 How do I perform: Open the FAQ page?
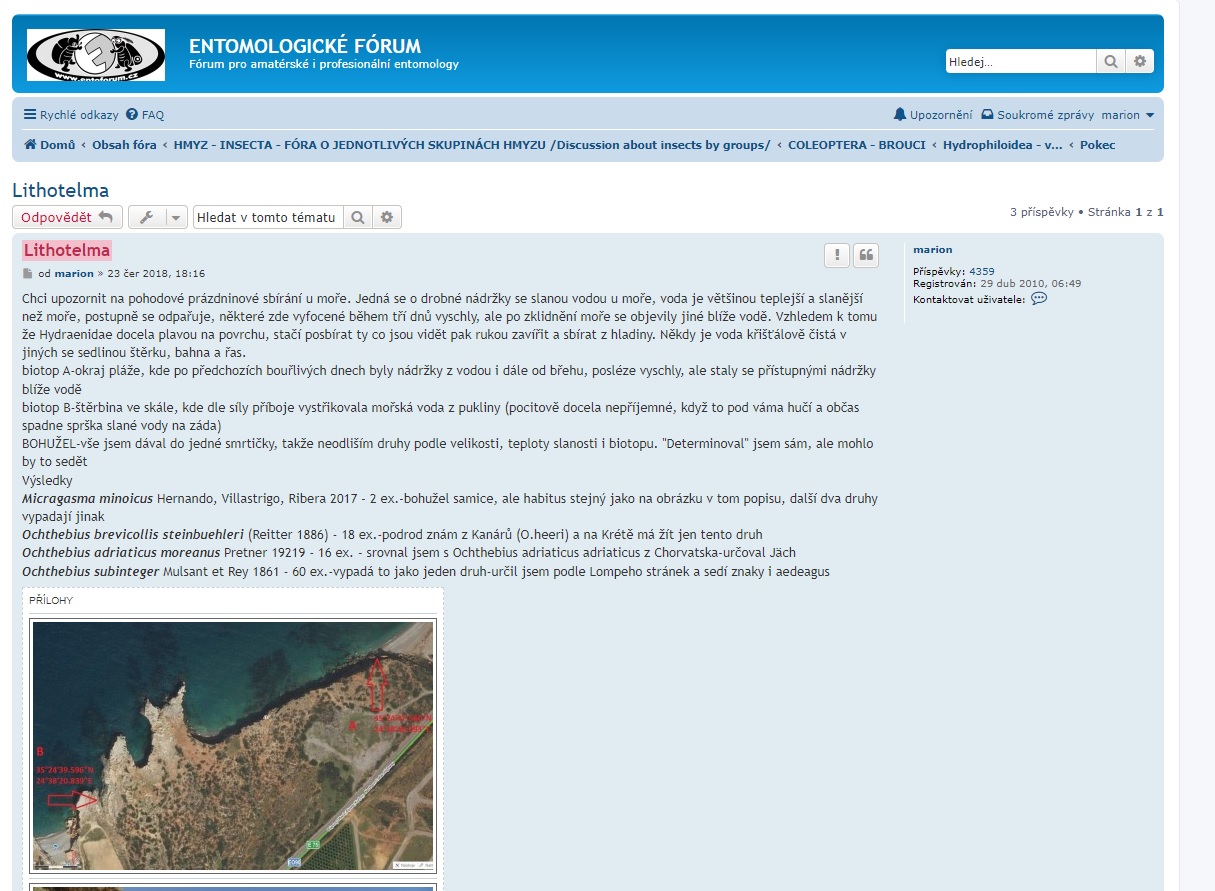[x=145, y=115]
